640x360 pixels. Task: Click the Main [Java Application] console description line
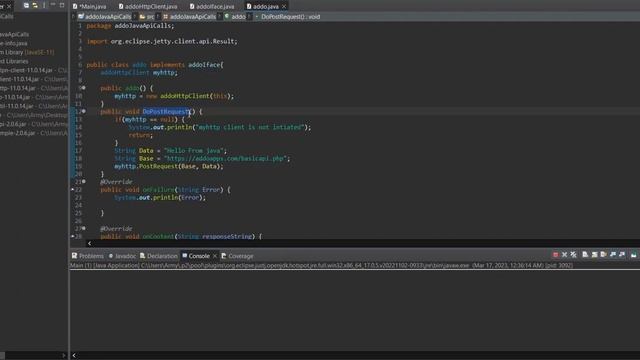321,265
